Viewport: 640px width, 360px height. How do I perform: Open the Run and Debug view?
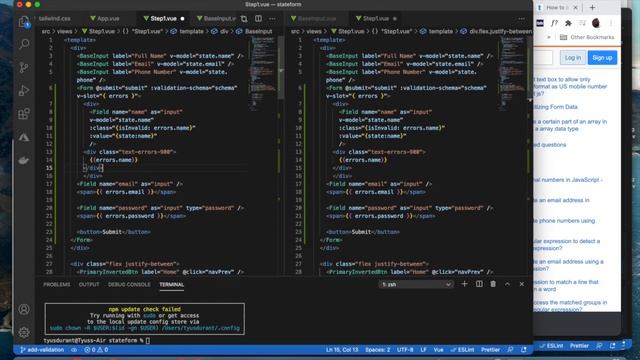(24, 90)
